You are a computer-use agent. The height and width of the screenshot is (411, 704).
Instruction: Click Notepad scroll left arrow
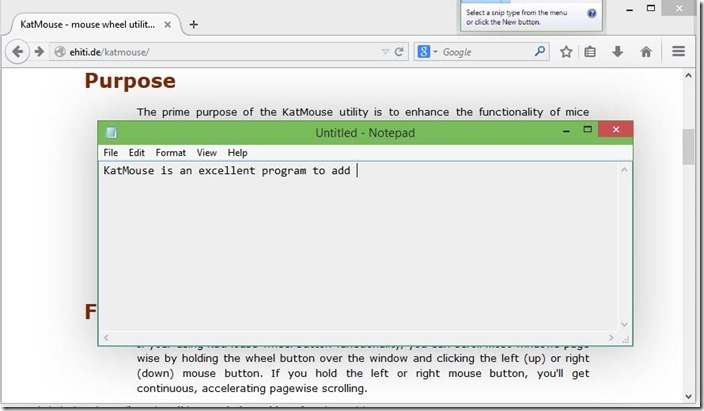[x=106, y=337]
